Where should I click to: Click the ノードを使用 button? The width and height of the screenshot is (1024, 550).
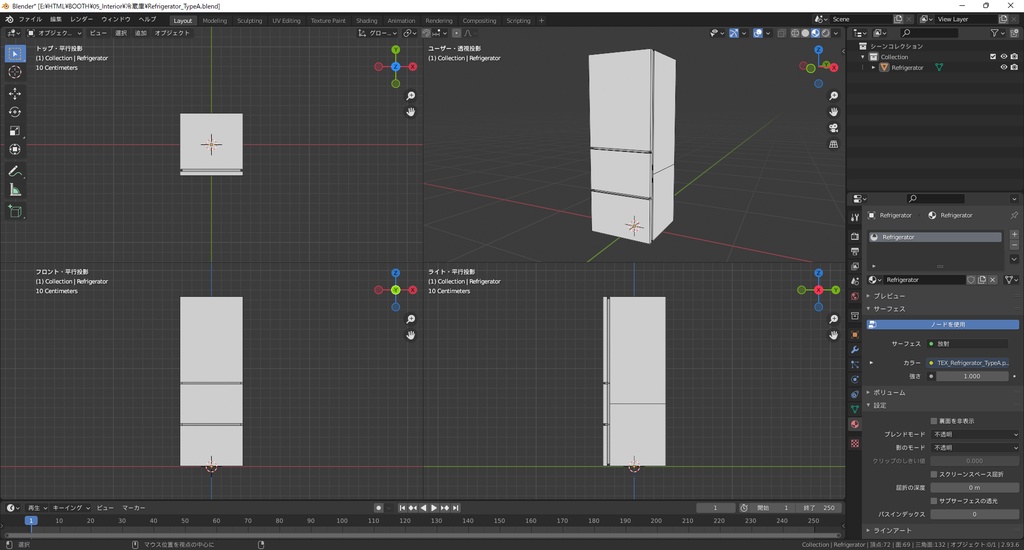948,324
